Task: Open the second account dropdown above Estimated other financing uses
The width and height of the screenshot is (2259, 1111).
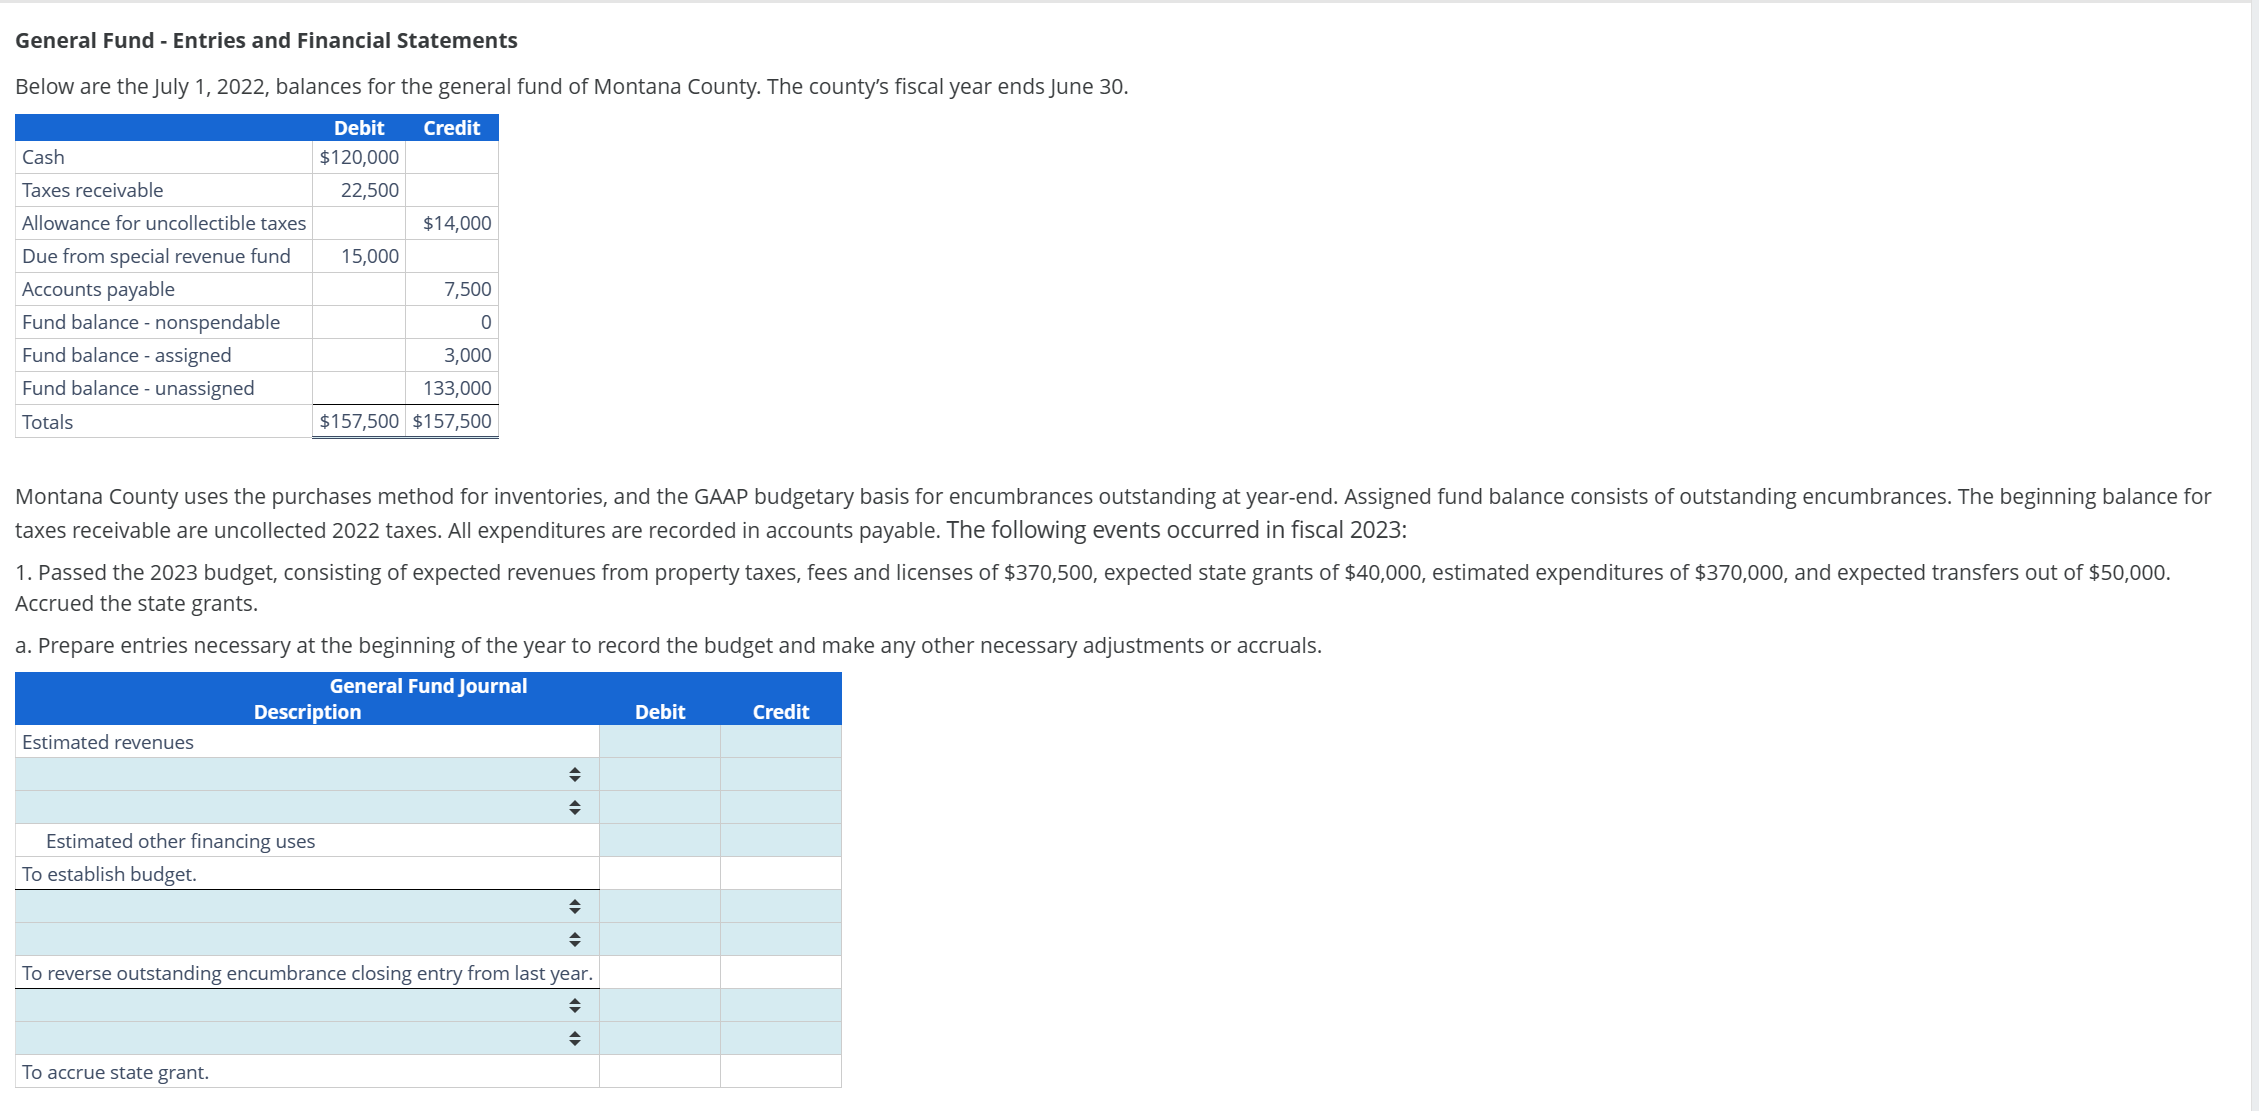Action: point(307,807)
